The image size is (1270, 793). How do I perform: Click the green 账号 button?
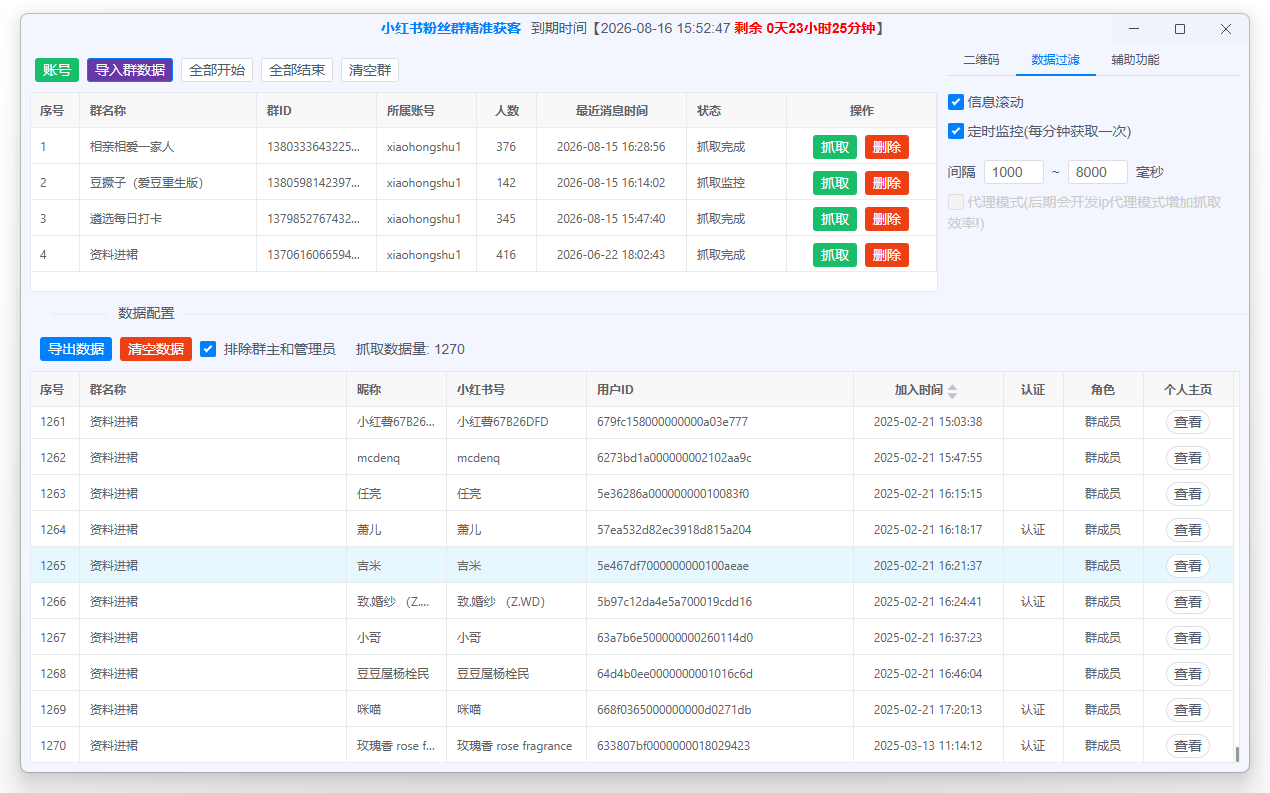click(x=57, y=70)
